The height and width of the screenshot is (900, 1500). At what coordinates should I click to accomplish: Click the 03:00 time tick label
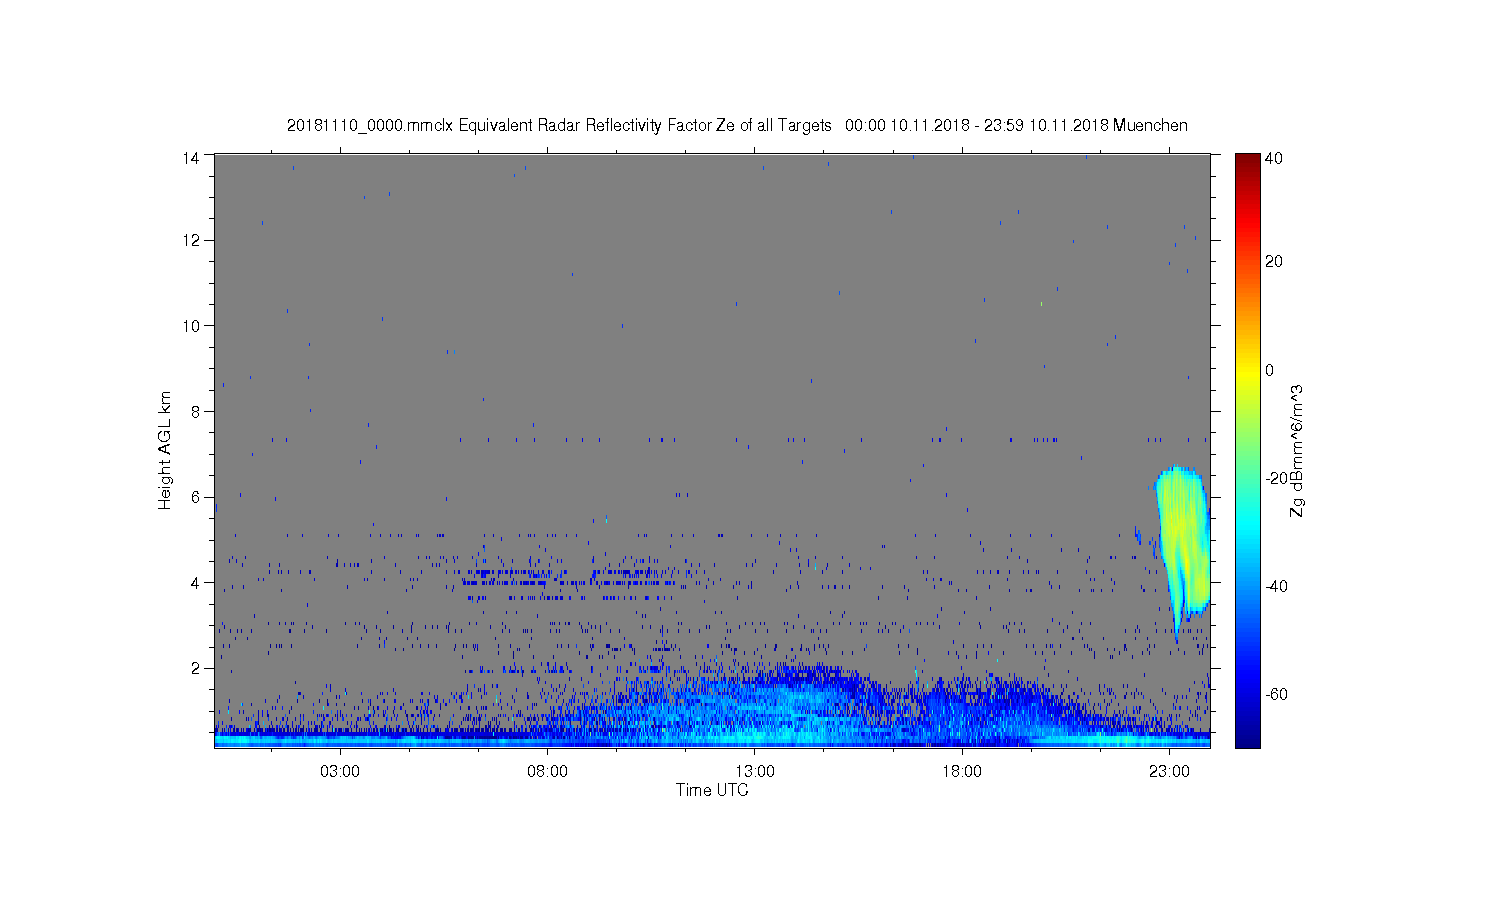[x=340, y=771]
